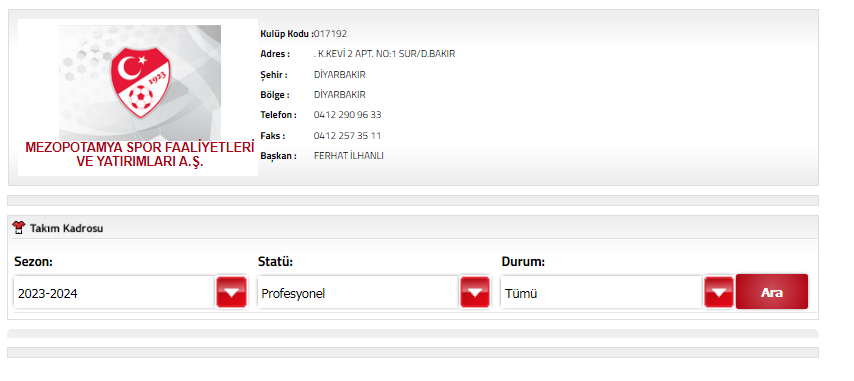Click the Bölge value DİYARBAKIR
This screenshot has height=381, width=854.
coord(340,95)
